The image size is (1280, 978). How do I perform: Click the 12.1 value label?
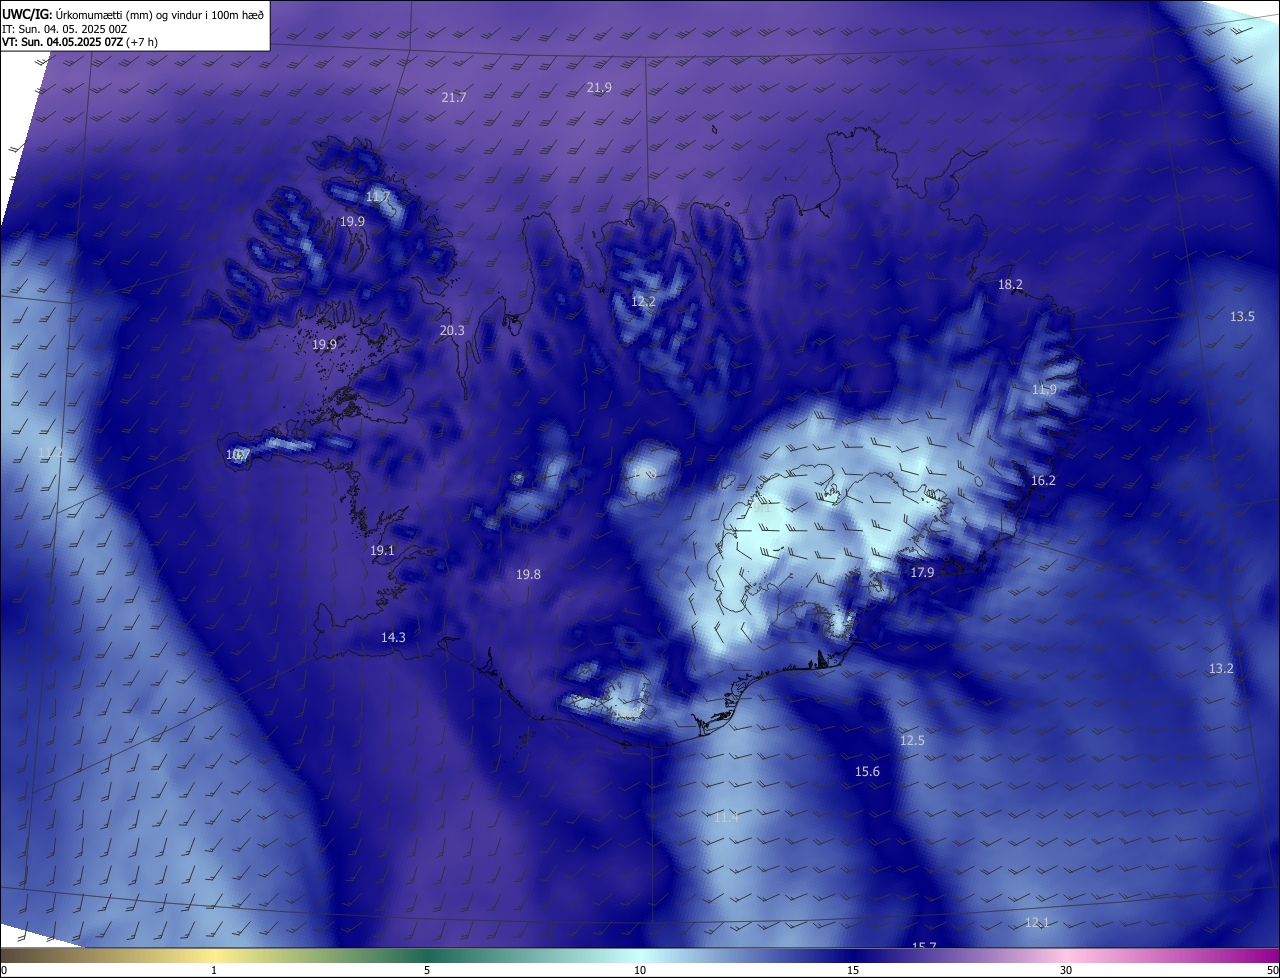pyautogui.click(x=1037, y=923)
